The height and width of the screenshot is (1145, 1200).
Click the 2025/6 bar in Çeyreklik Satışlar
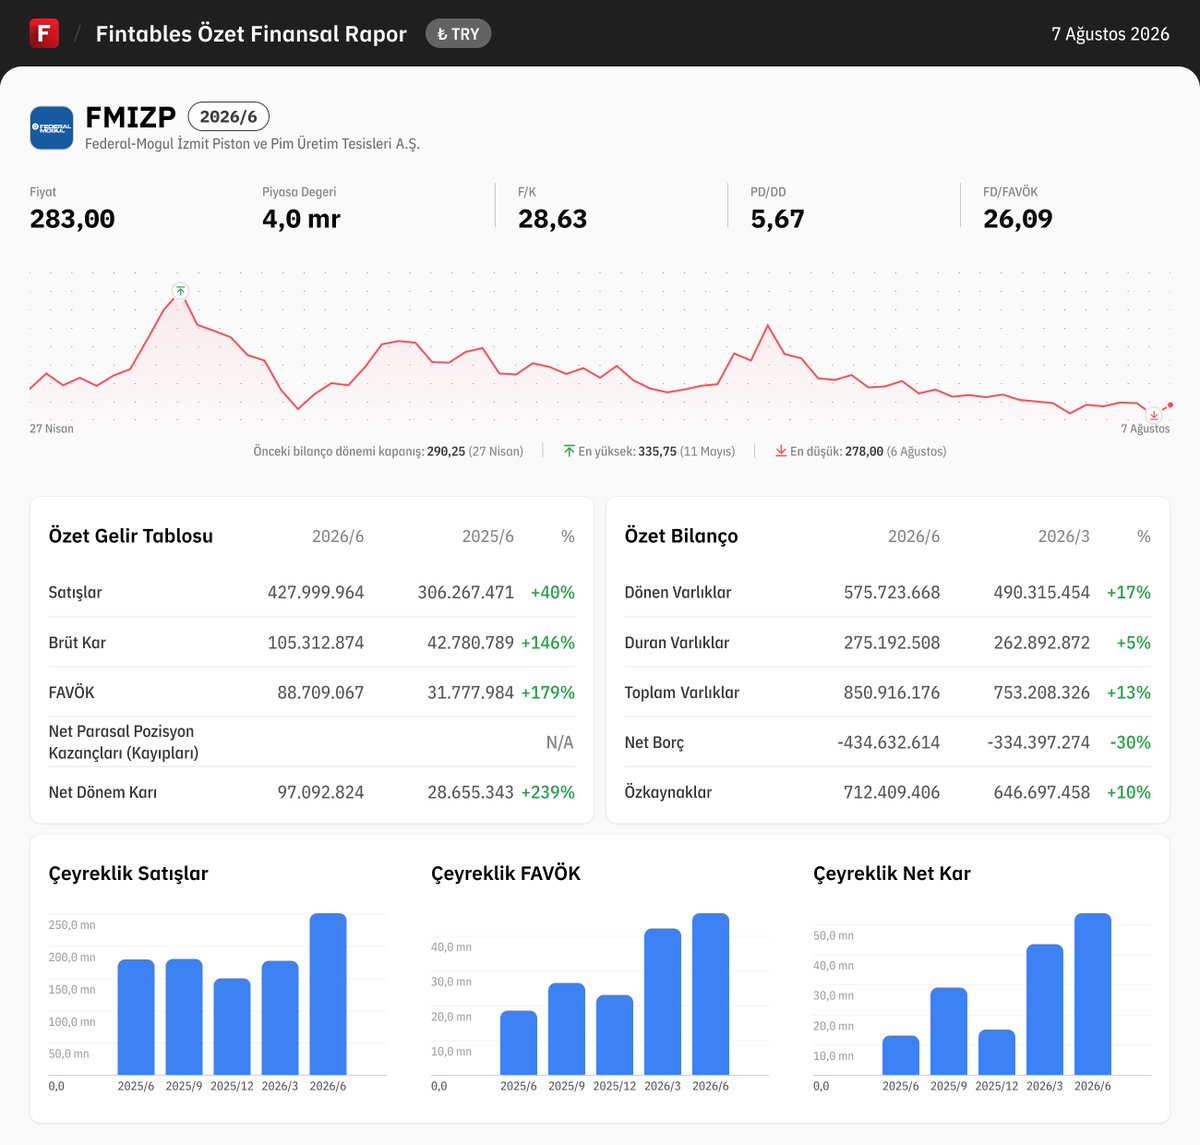[136, 1017]
